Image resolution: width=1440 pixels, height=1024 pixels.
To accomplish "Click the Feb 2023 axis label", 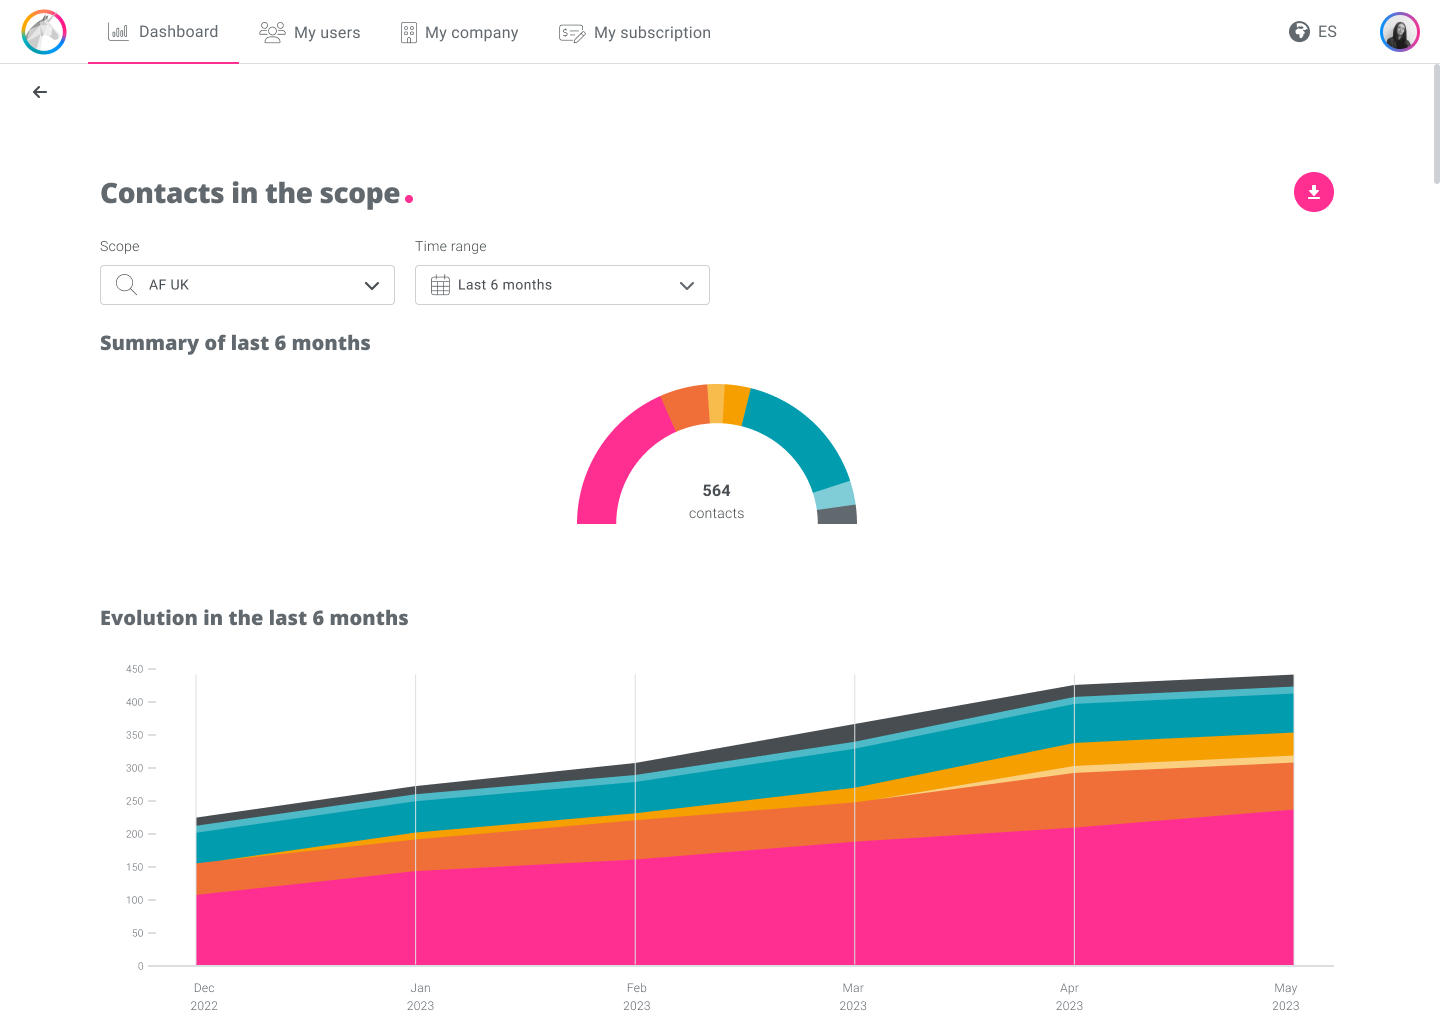I will [x=637, y=997].
